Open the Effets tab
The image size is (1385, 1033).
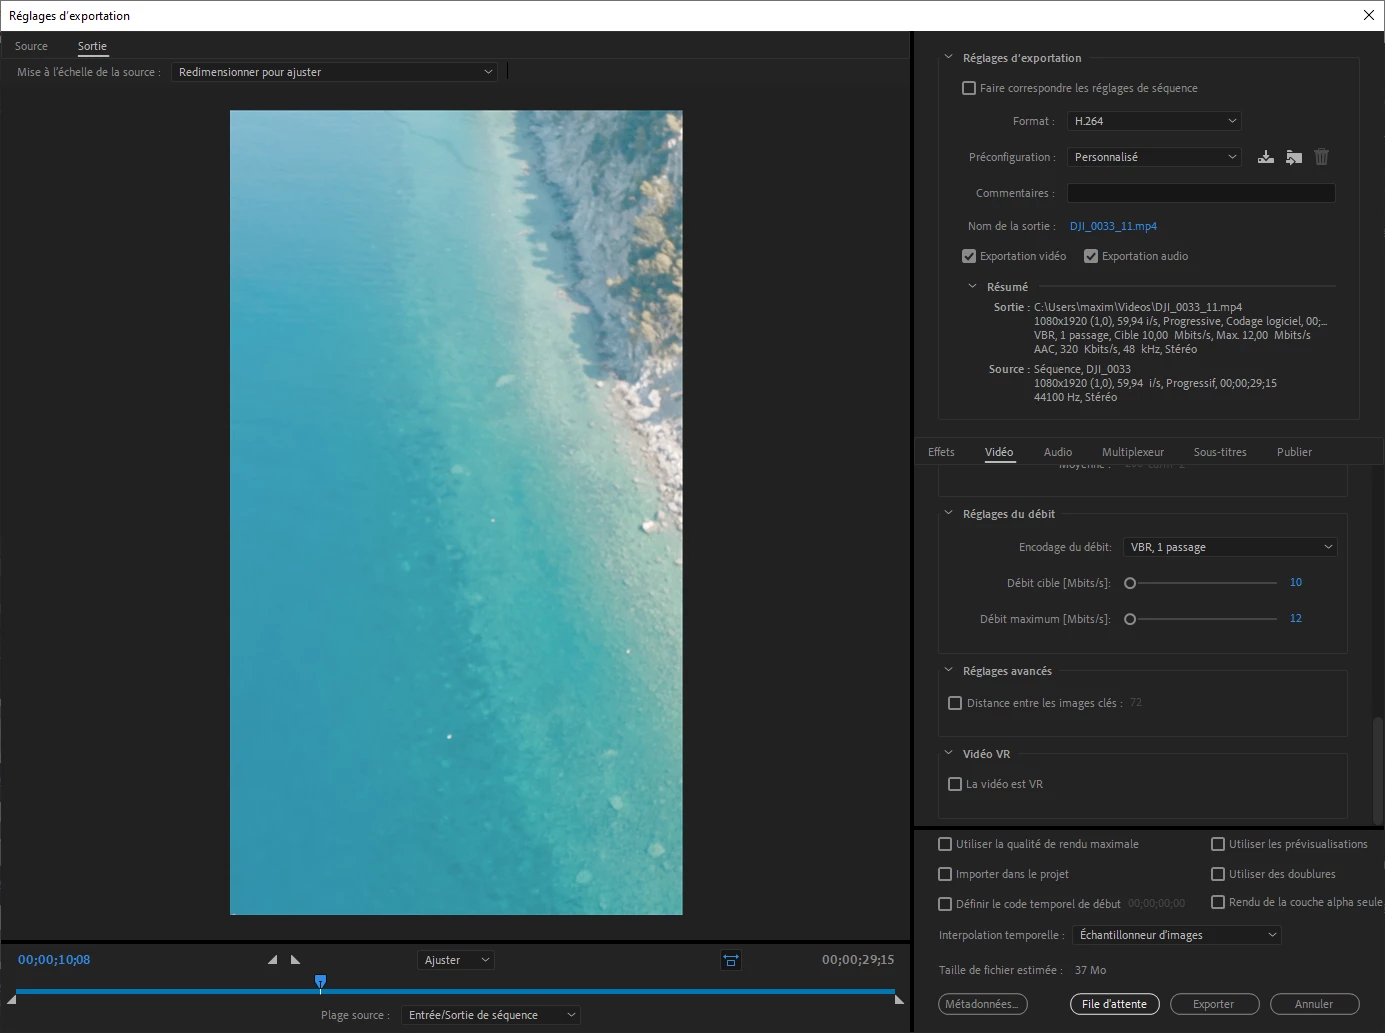tap(941, 452)
